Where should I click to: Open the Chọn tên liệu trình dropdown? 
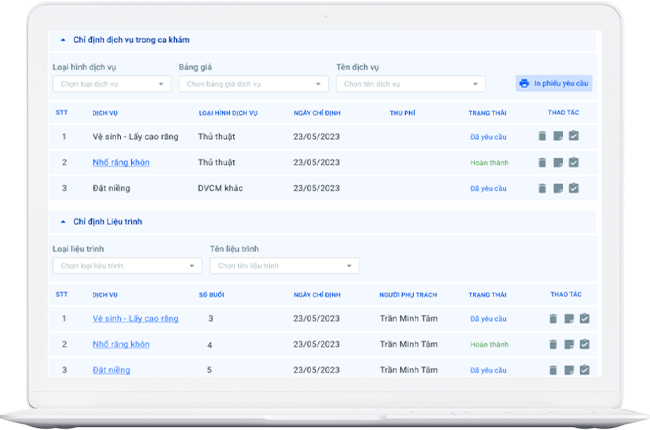pyautogui.click(x=284, y=266)
